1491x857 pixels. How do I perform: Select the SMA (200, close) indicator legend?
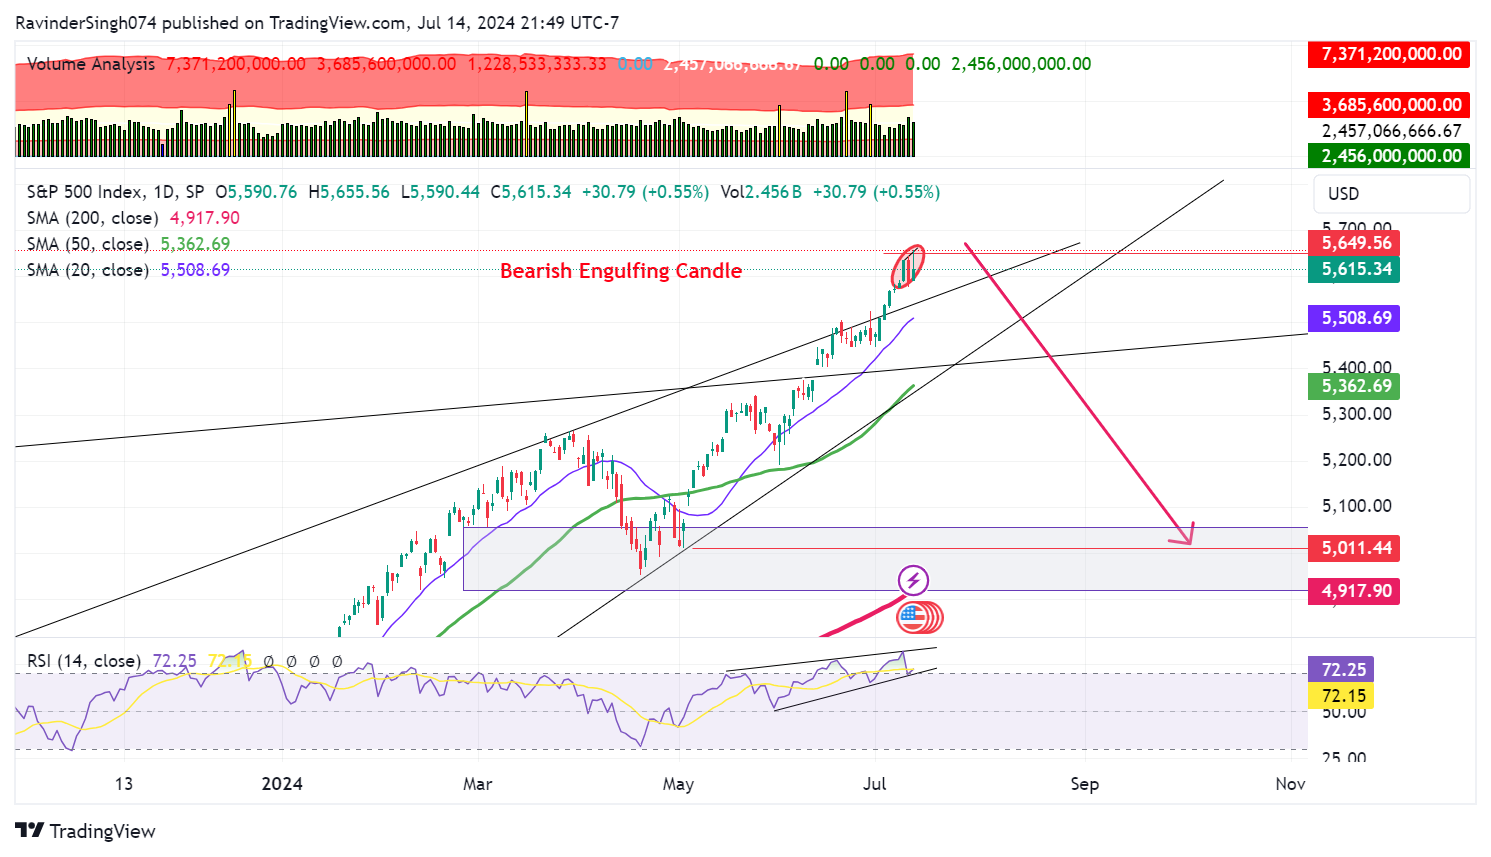[92, 218]
